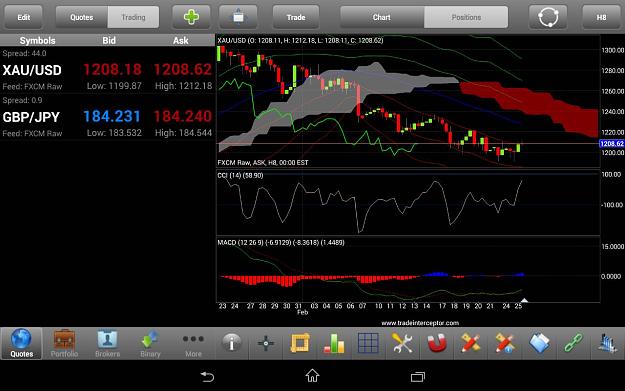This screenshot has height=391, width=625.
Task: Click XAU/USD ask price 1208.62
Action: [183, 70]
